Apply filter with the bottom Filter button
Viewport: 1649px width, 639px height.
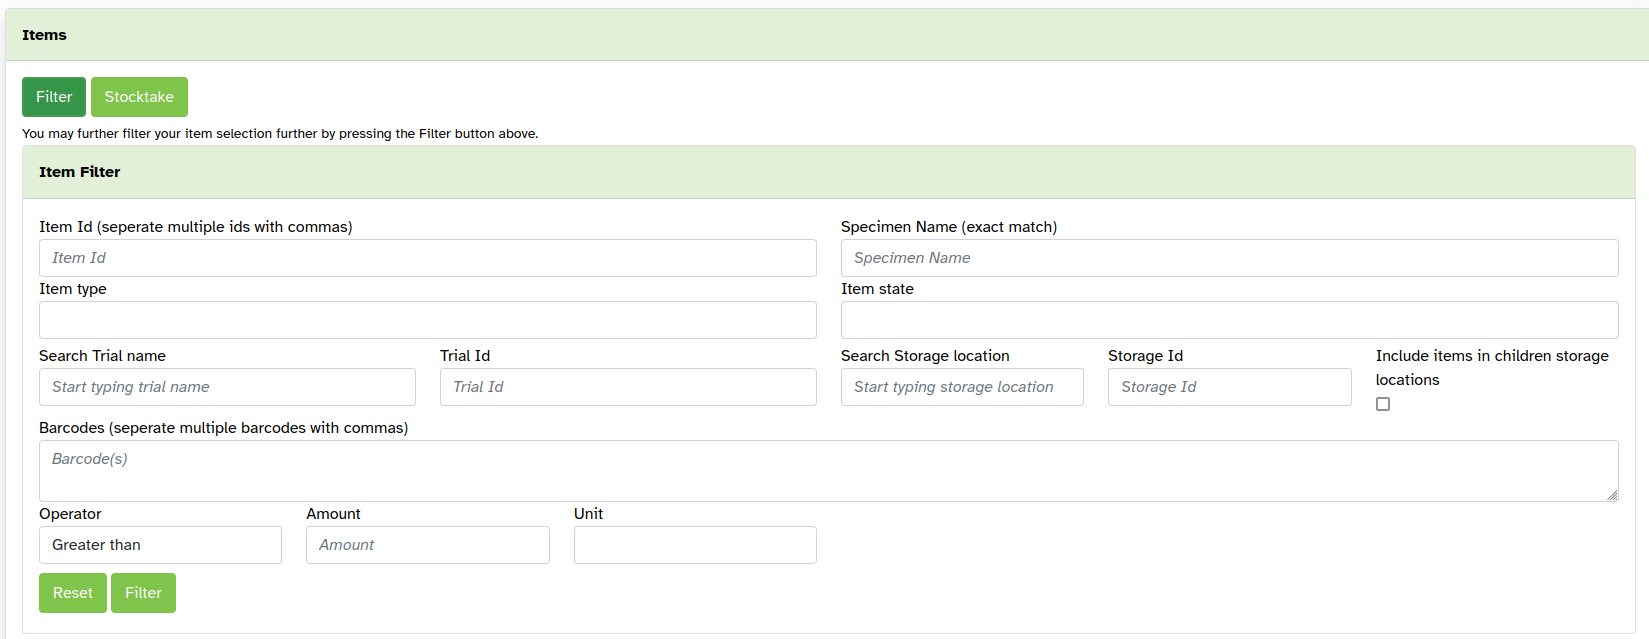click(x=143, y=593)
